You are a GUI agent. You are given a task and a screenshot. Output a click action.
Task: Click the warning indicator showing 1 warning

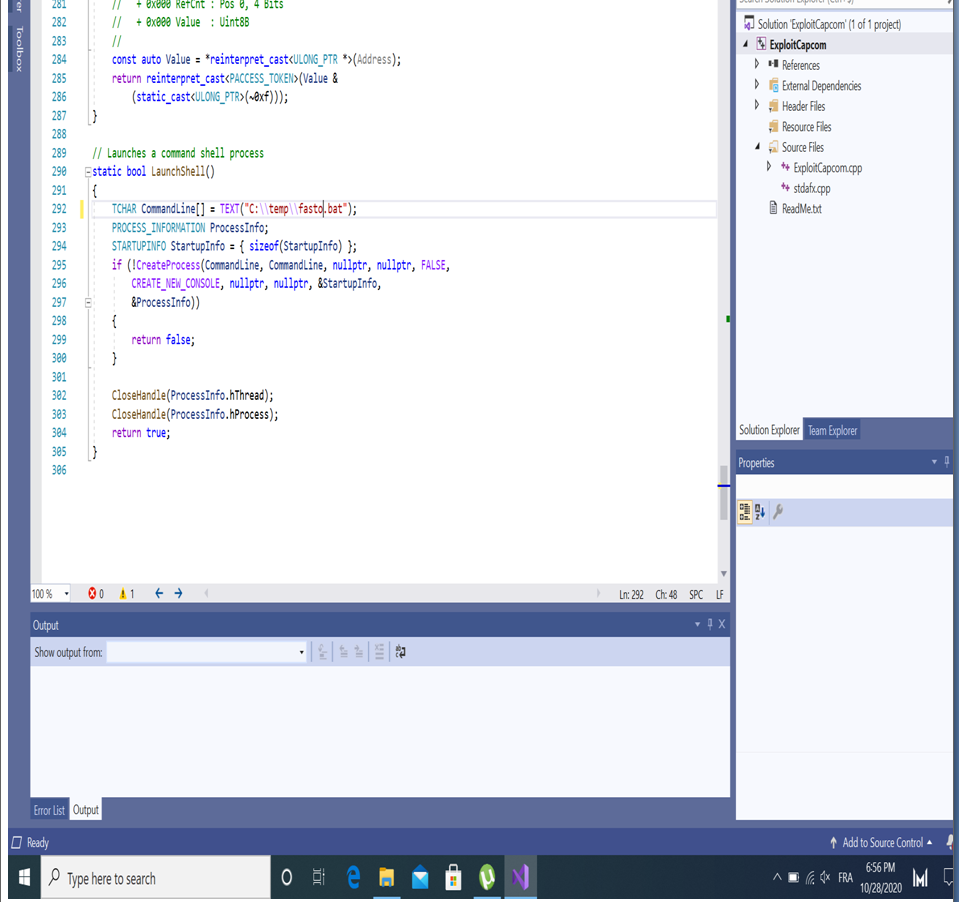coord(124,593)
